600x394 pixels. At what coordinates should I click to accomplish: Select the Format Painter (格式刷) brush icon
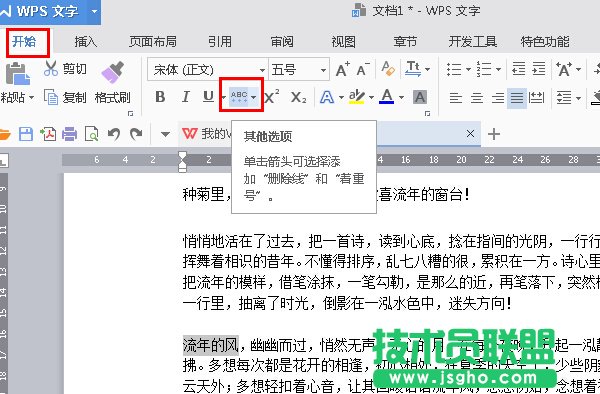tap(112, 72)
